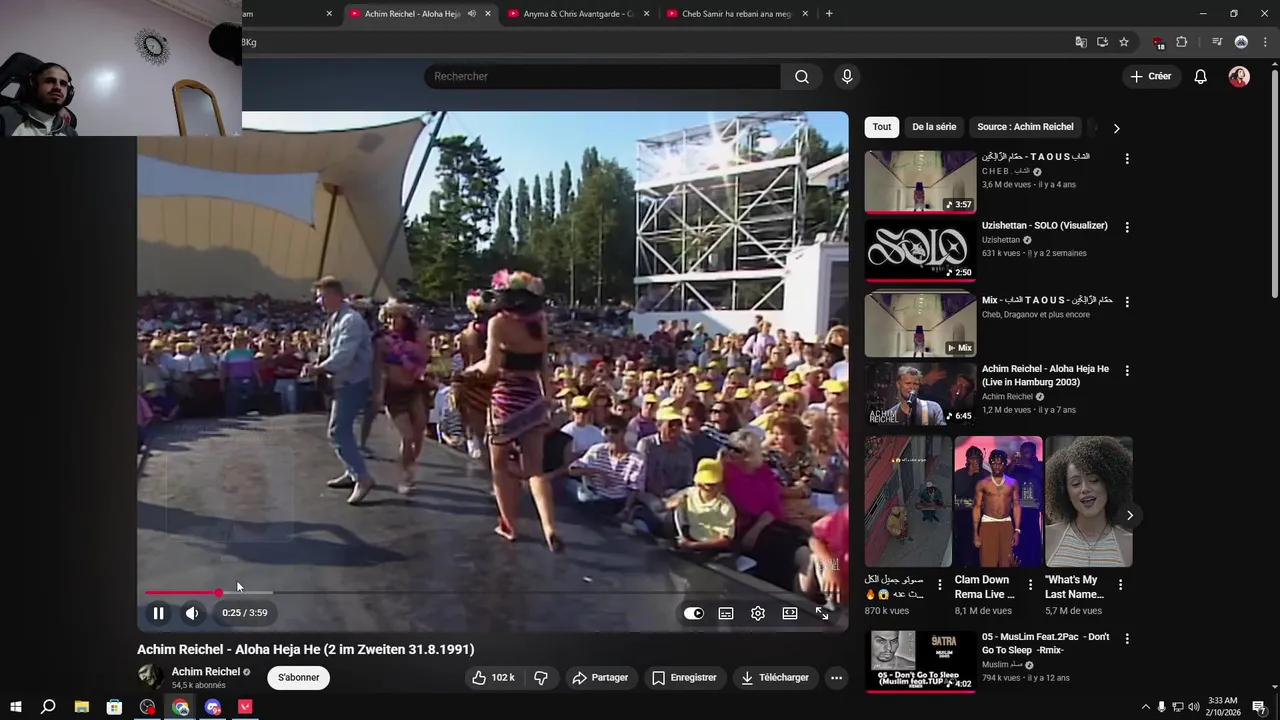Image resolution: width=1280 pixels, height=720 pixels.
Task: Open Achim Reichel channel avatar
Action: pyautogui.click(x=150, y=677)
